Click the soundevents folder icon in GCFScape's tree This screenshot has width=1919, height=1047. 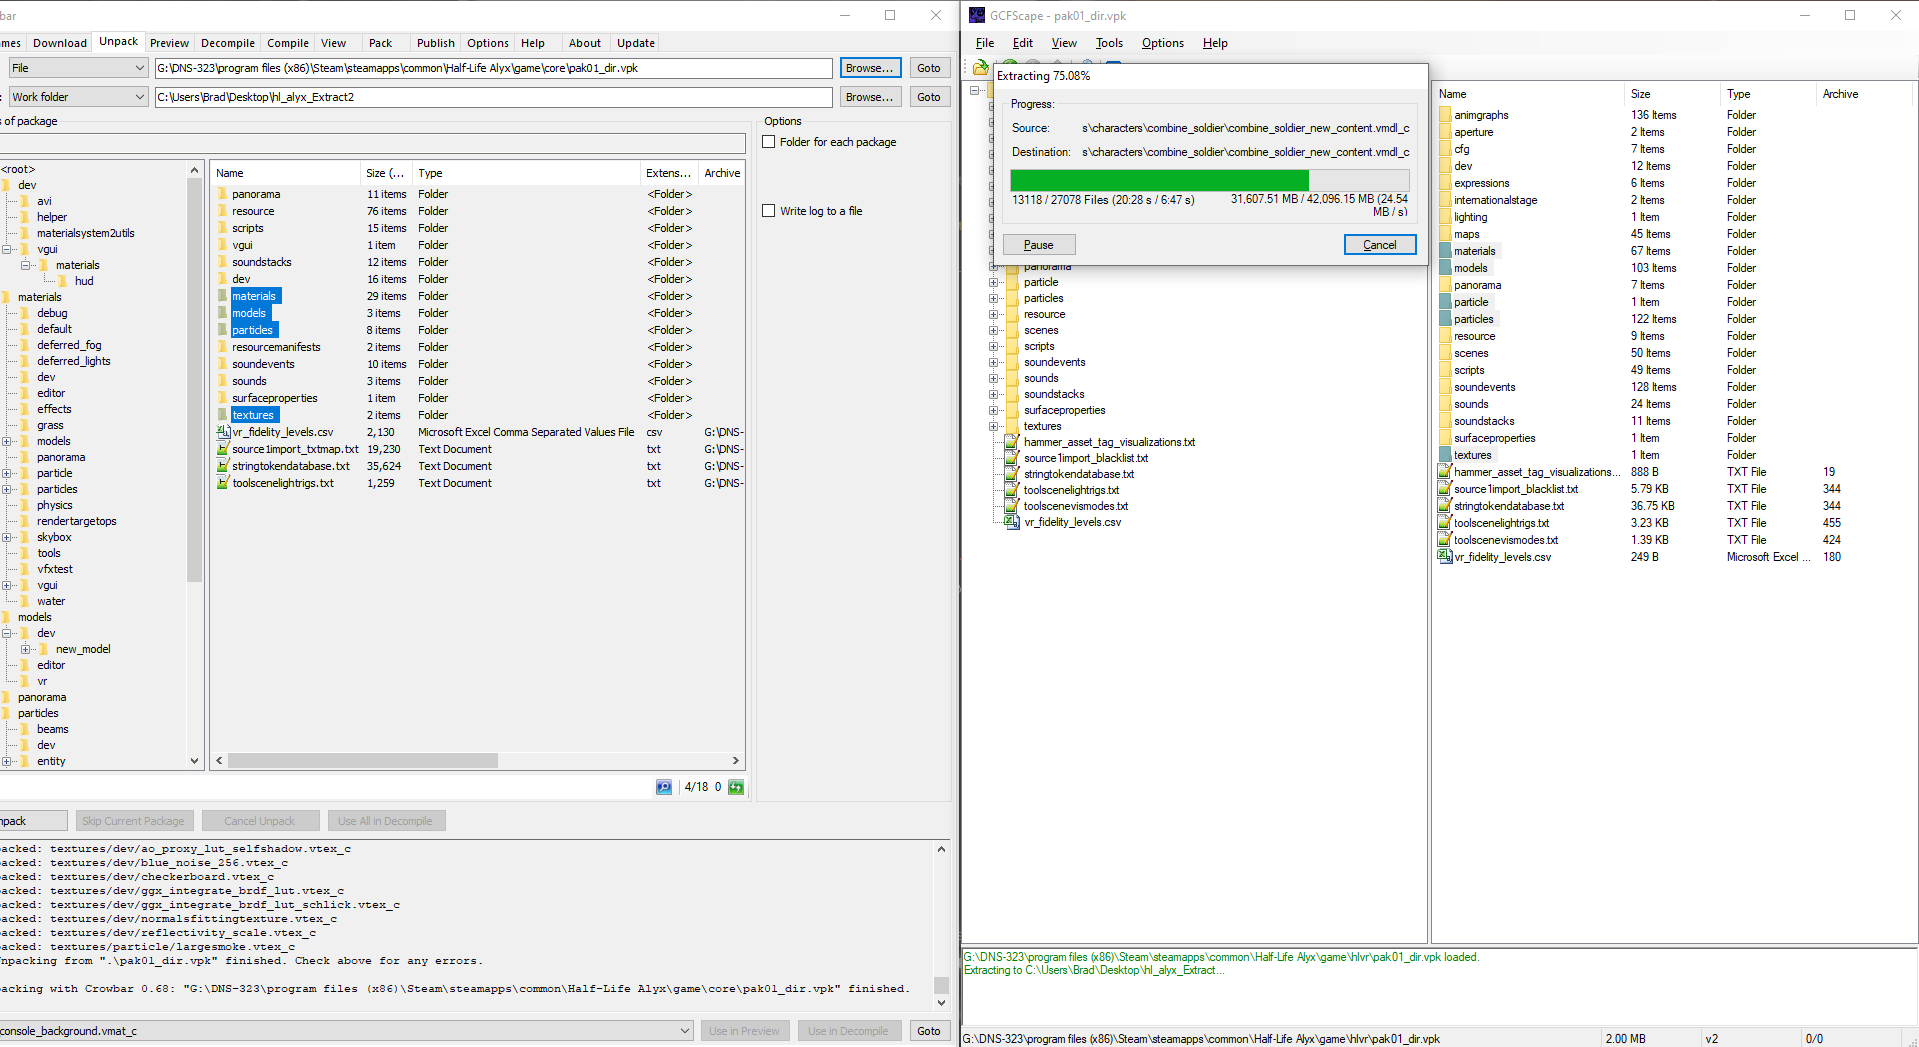coord(1013,362)
